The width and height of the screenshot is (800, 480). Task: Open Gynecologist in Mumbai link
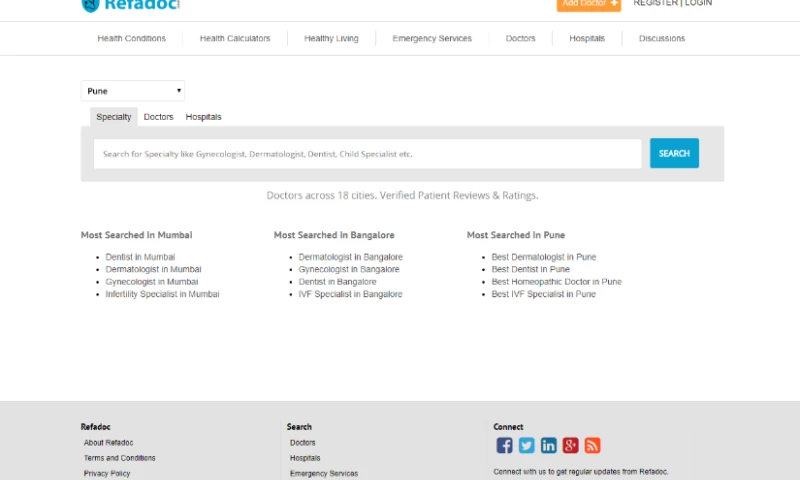point(152,282)
